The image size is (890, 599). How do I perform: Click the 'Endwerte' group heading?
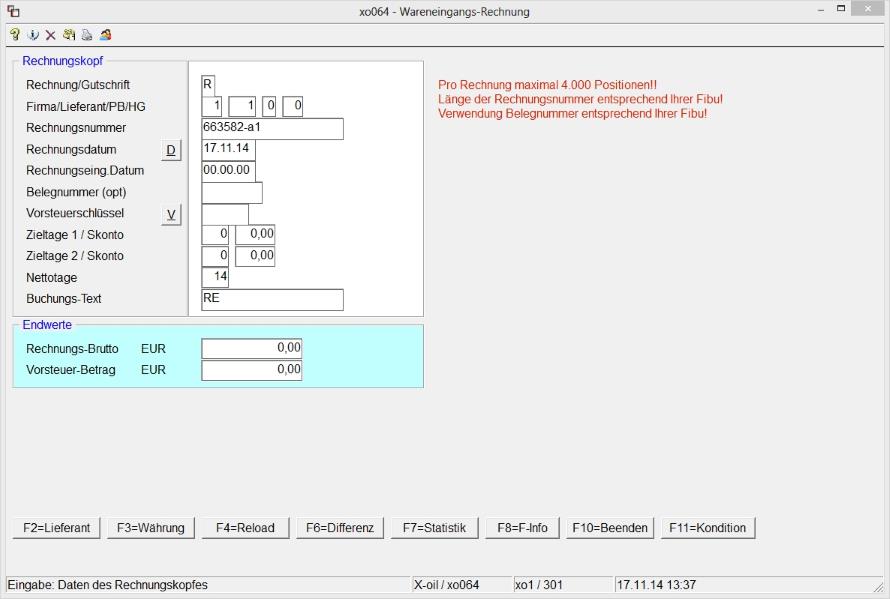coord(47,325)
